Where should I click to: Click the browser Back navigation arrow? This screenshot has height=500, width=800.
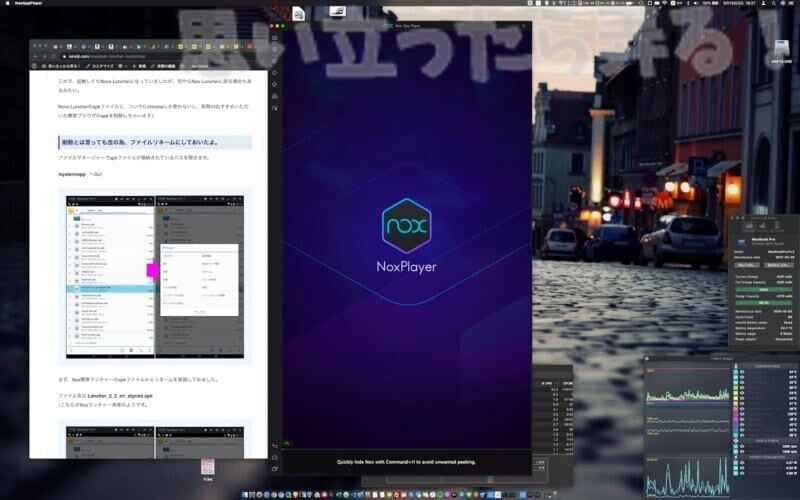pos(35,56)
